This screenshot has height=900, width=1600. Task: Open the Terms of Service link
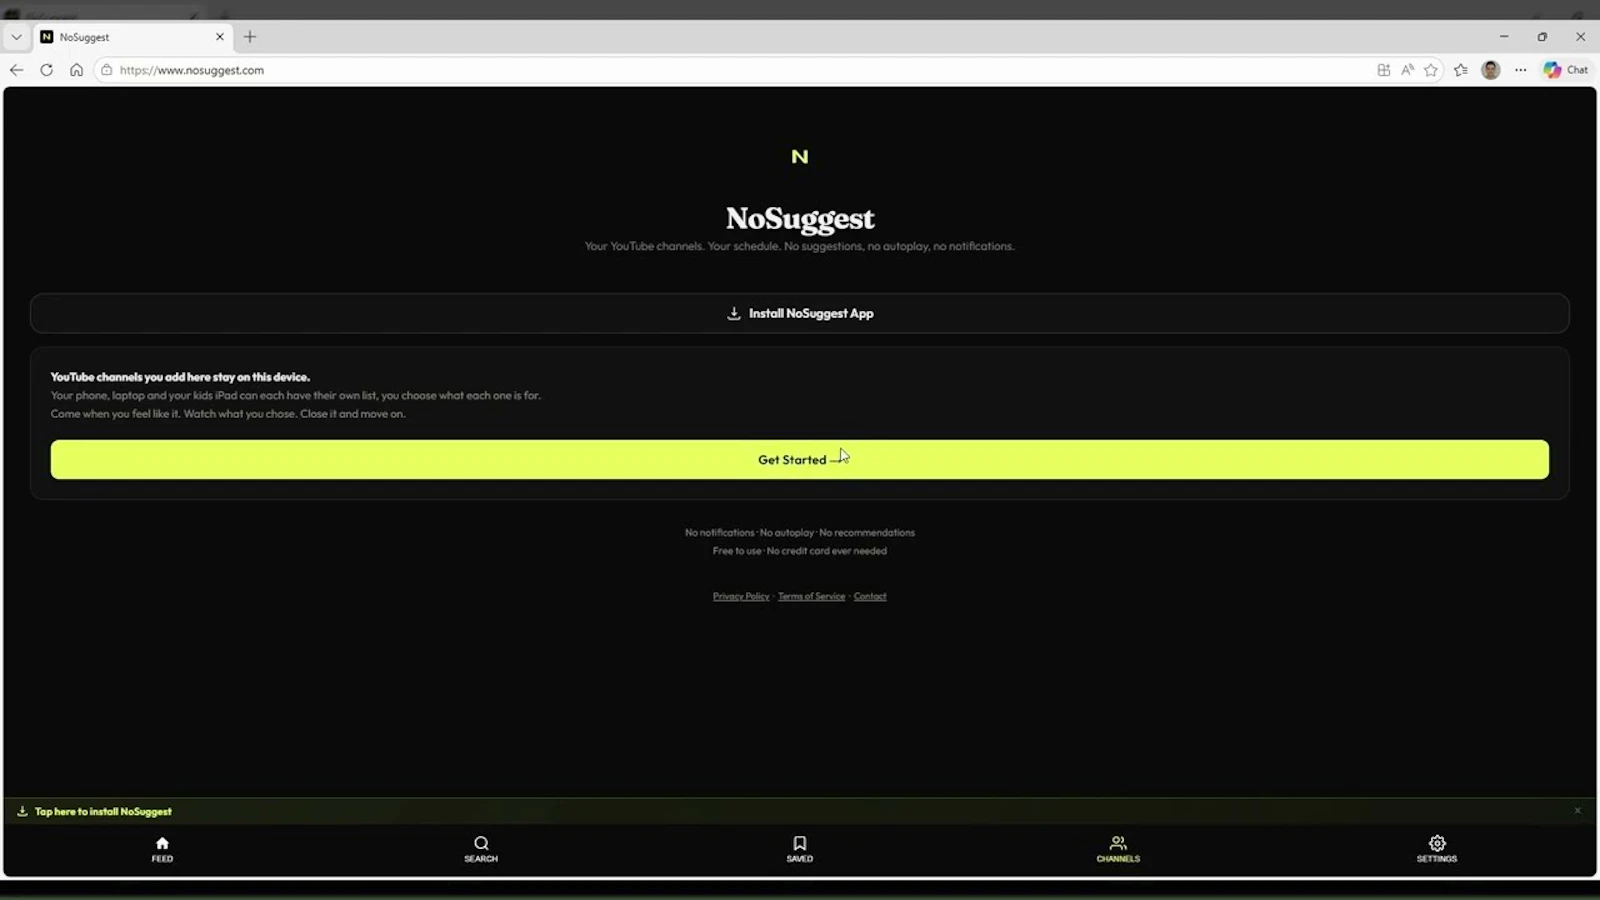point(811,596)
